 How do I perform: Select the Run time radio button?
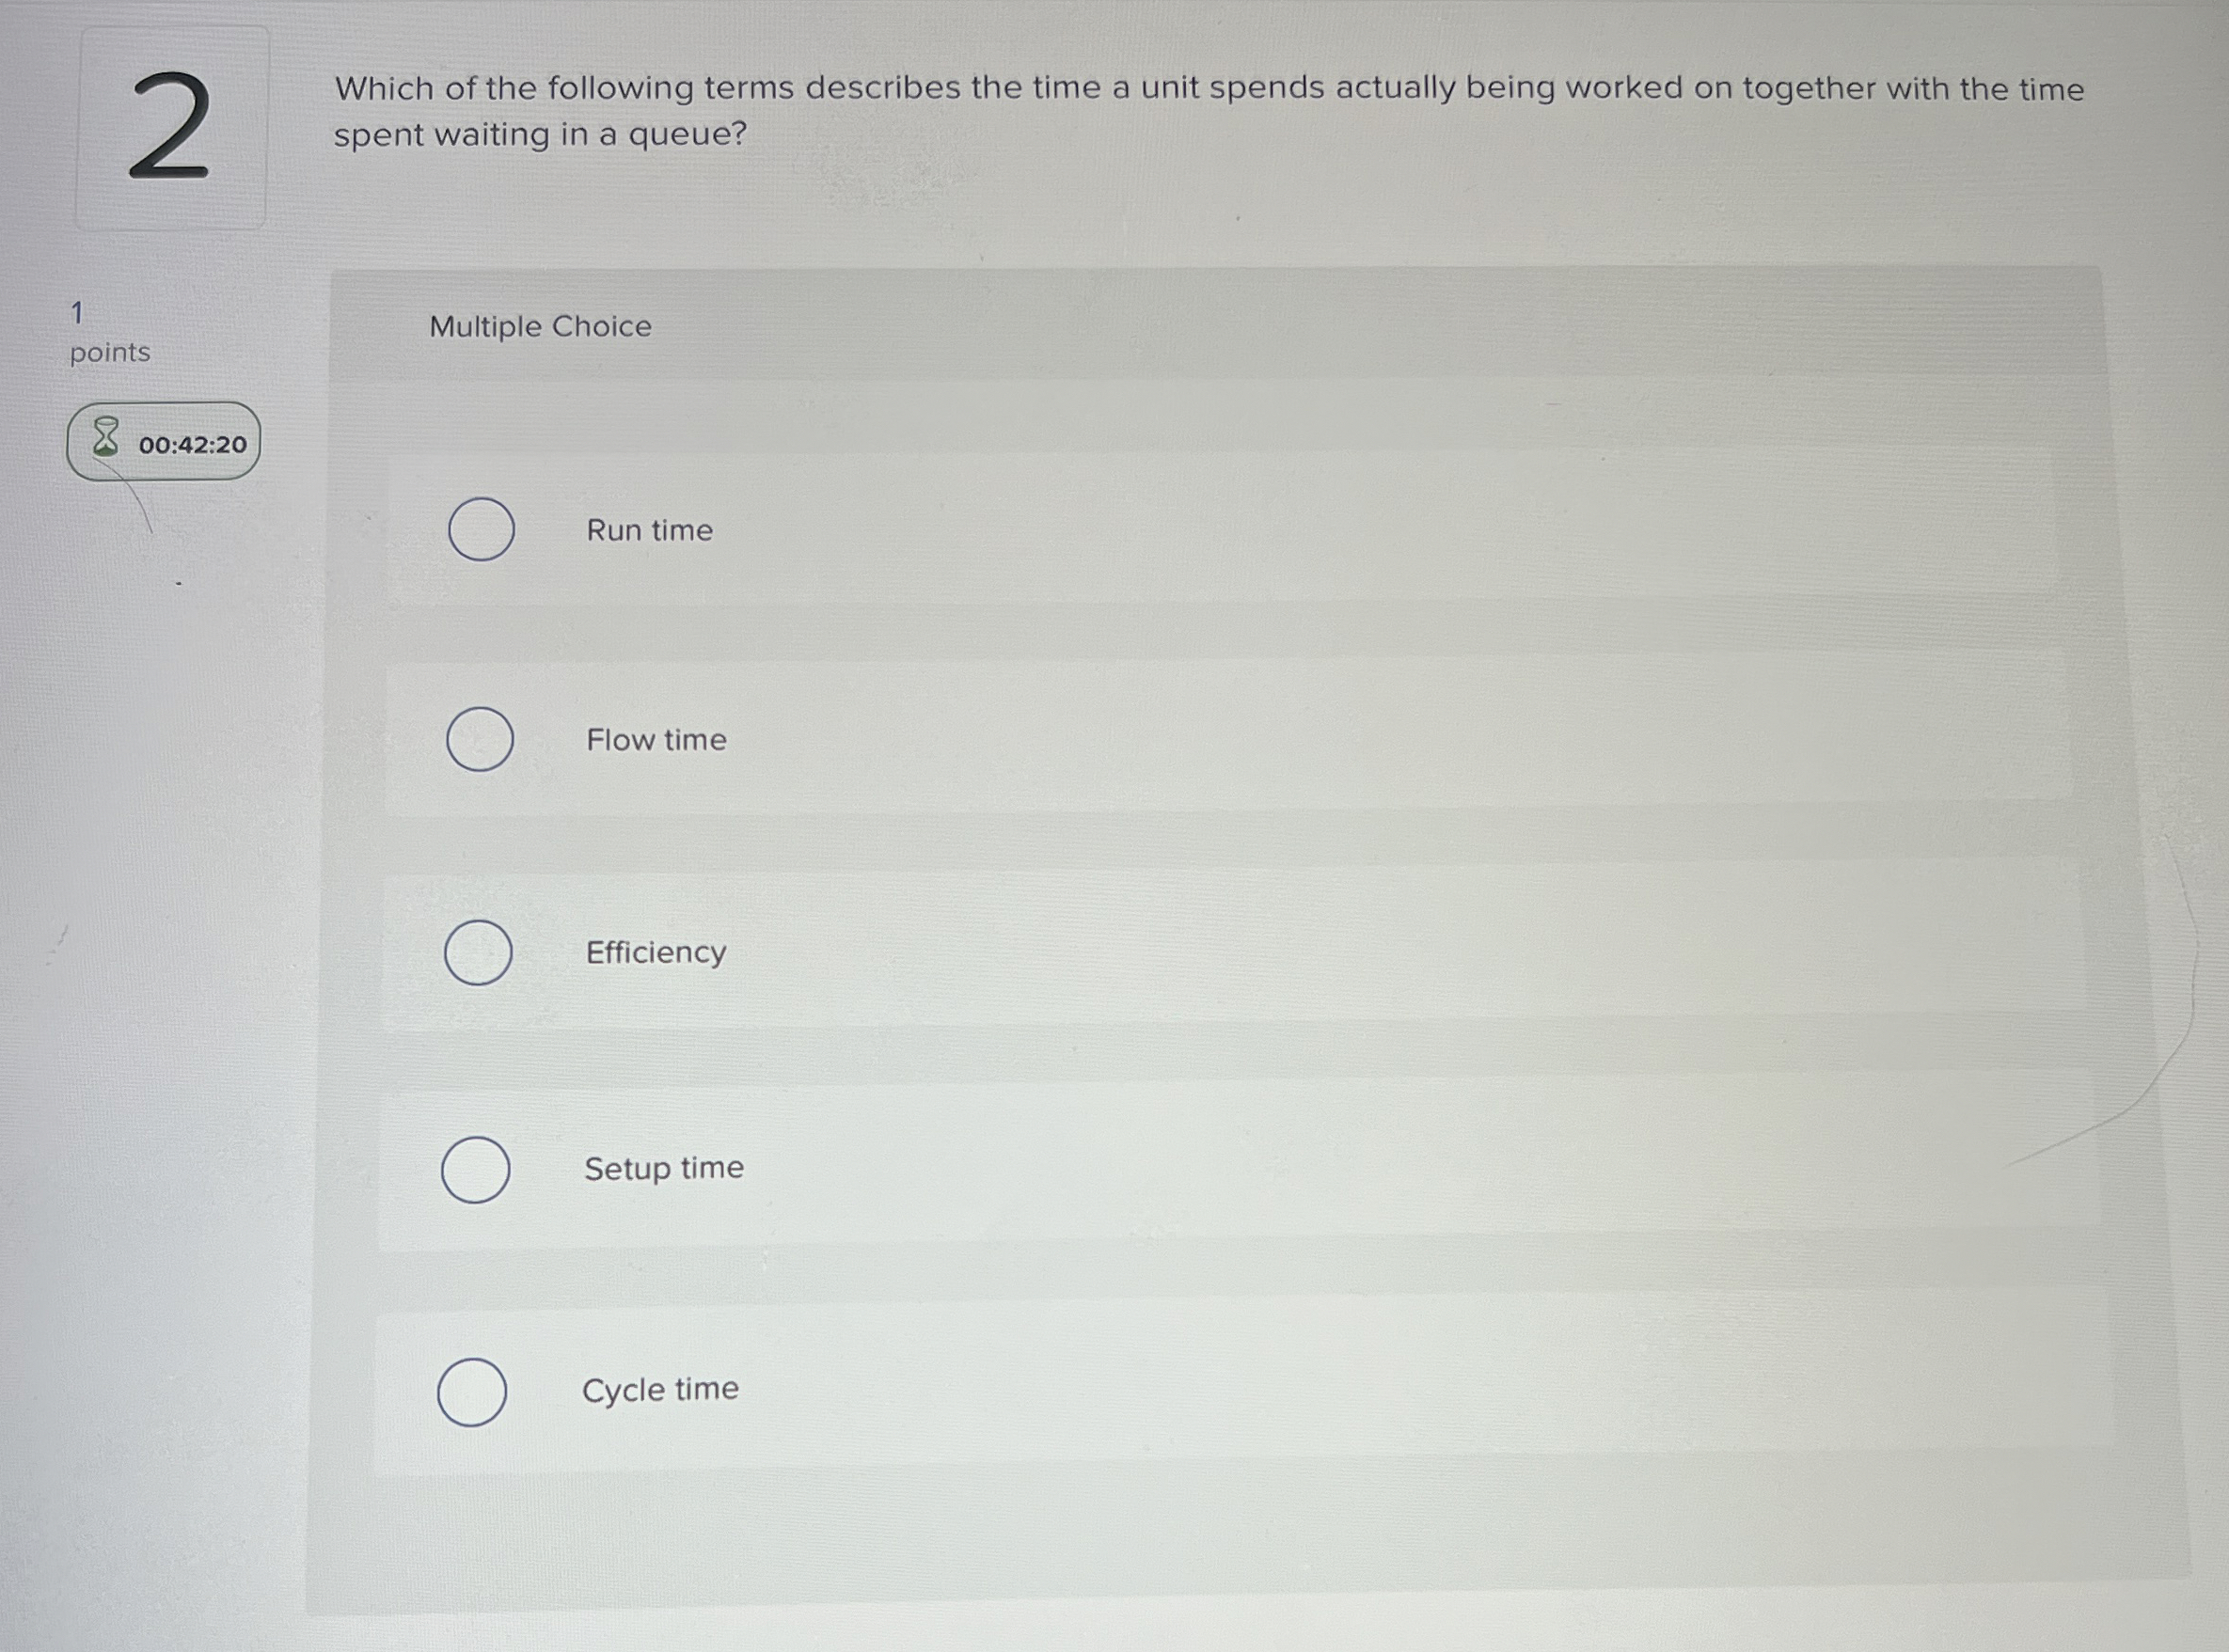481,529
